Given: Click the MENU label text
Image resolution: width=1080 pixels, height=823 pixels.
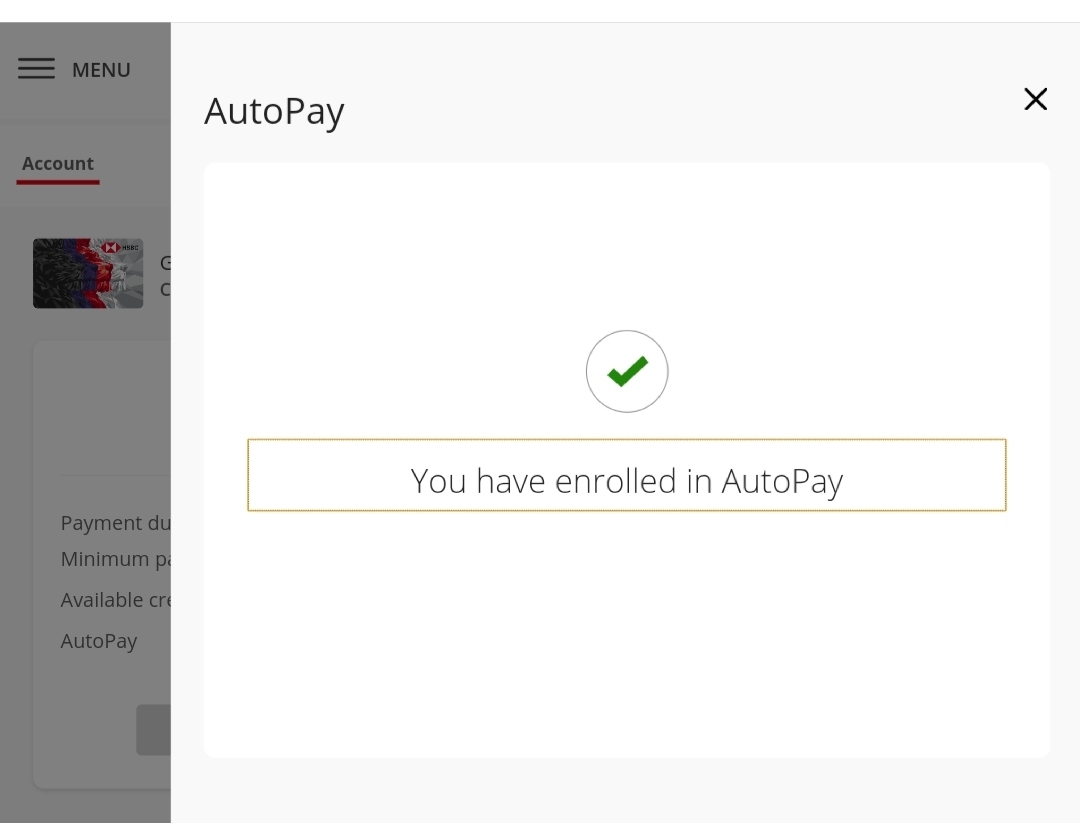Looking at the screenshot, I should (101, 70).
